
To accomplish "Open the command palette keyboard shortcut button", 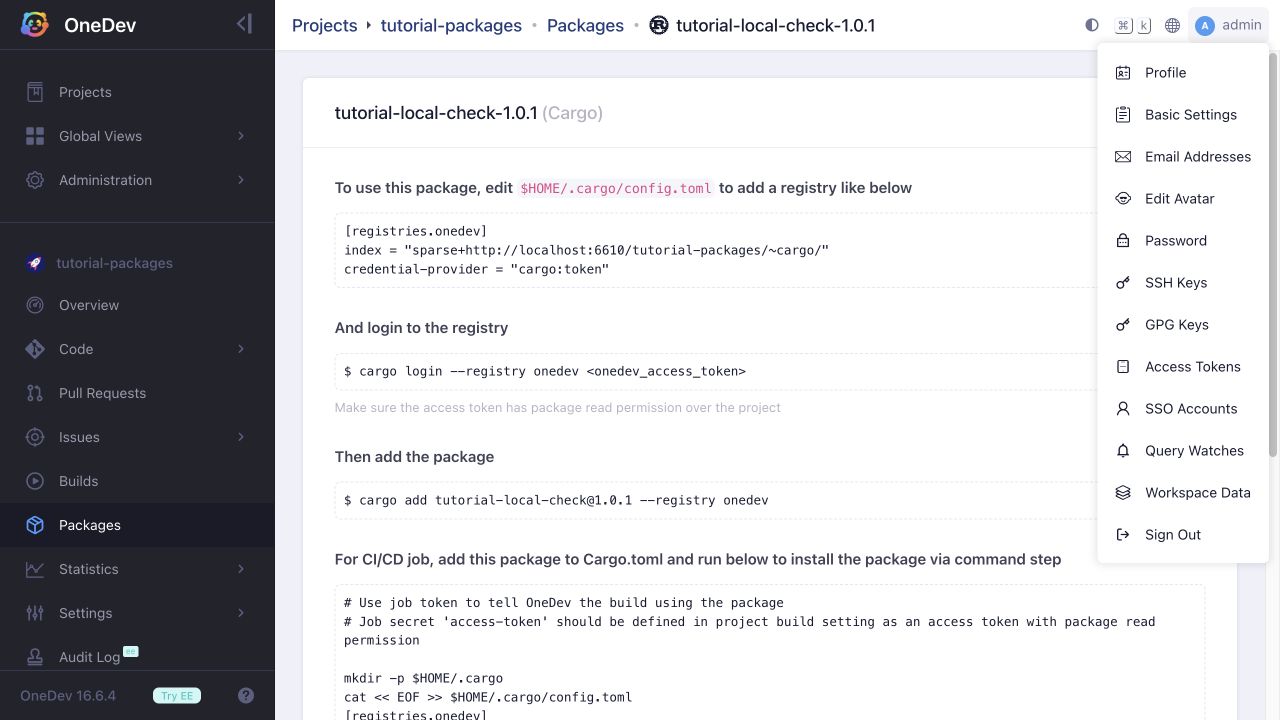I will (x=1133, y=25).
